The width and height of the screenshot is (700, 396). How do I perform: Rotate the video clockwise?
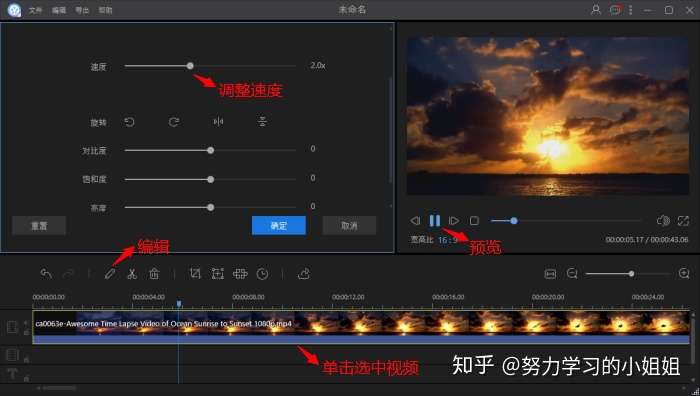(174, 122)
